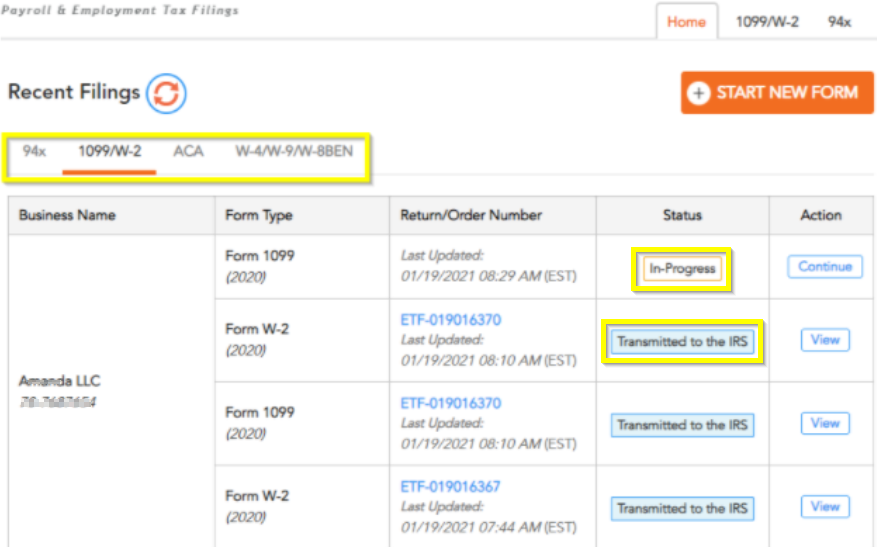Open order link ETF-019016367

coord(450,487)
